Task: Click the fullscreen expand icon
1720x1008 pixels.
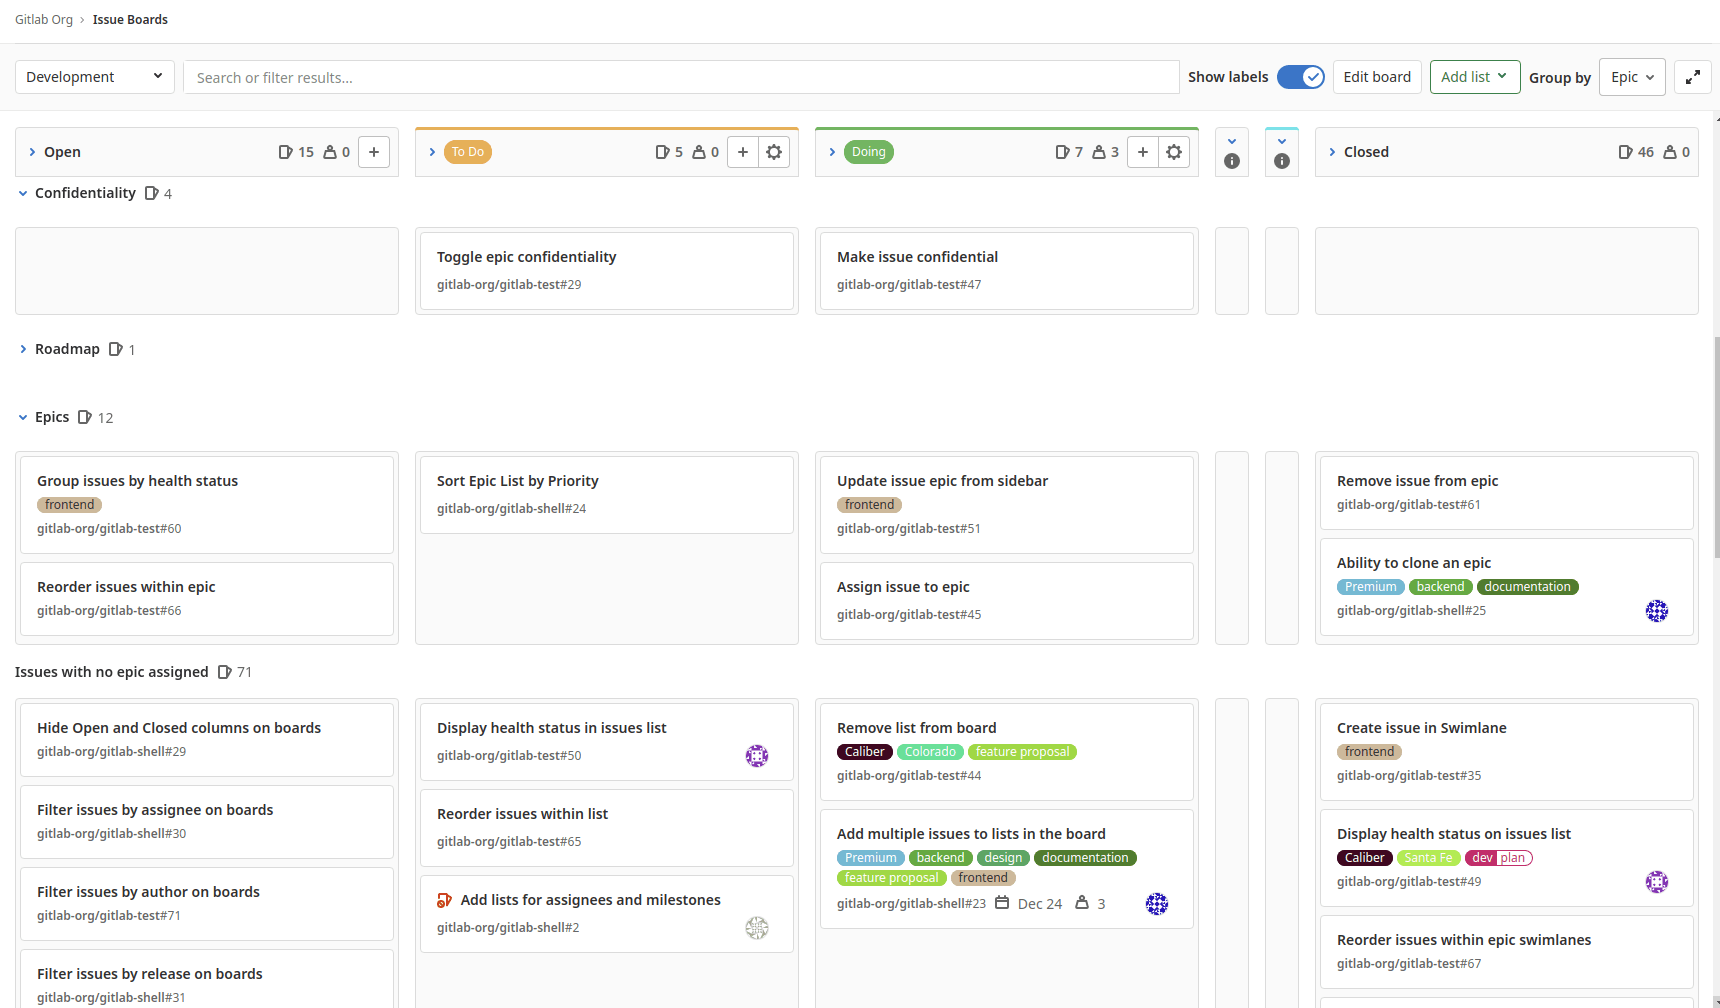Action: coord(1692,77)
